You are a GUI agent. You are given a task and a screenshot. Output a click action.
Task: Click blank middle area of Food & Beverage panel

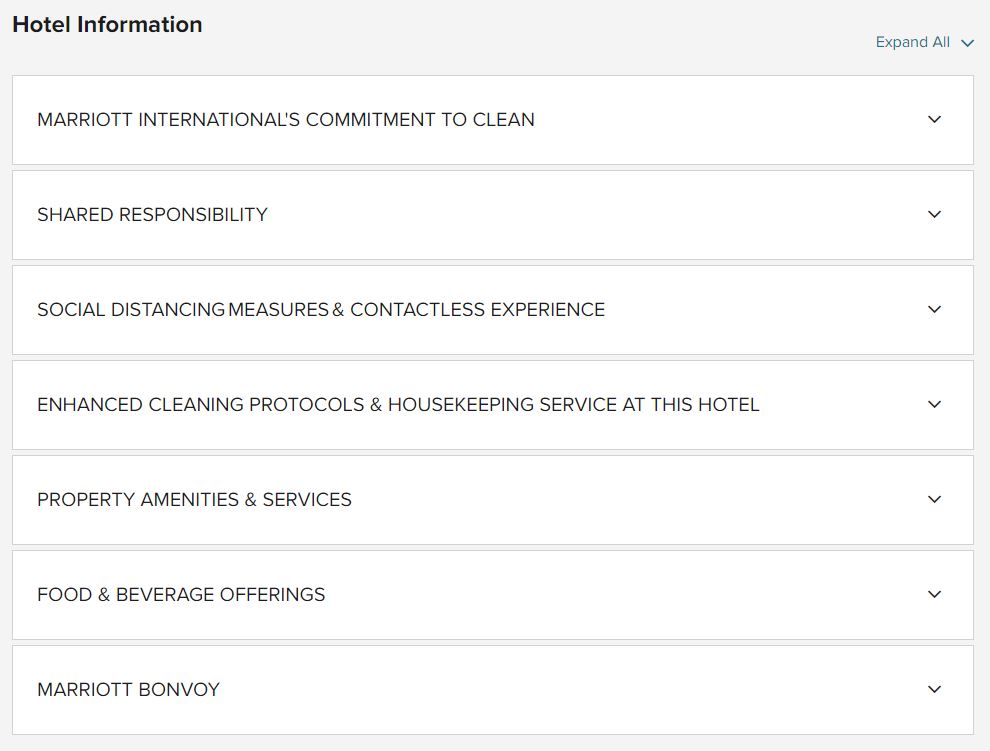click(x=620, y=595)
